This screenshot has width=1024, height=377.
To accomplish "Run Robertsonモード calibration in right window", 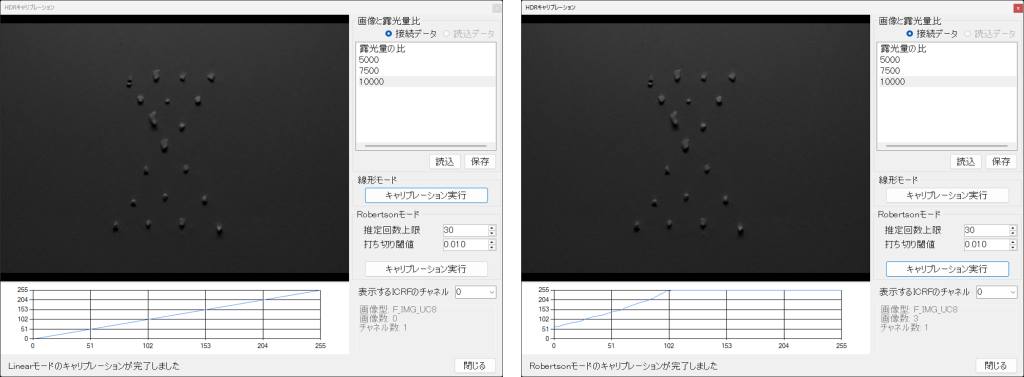I will (x=947, y=269).
